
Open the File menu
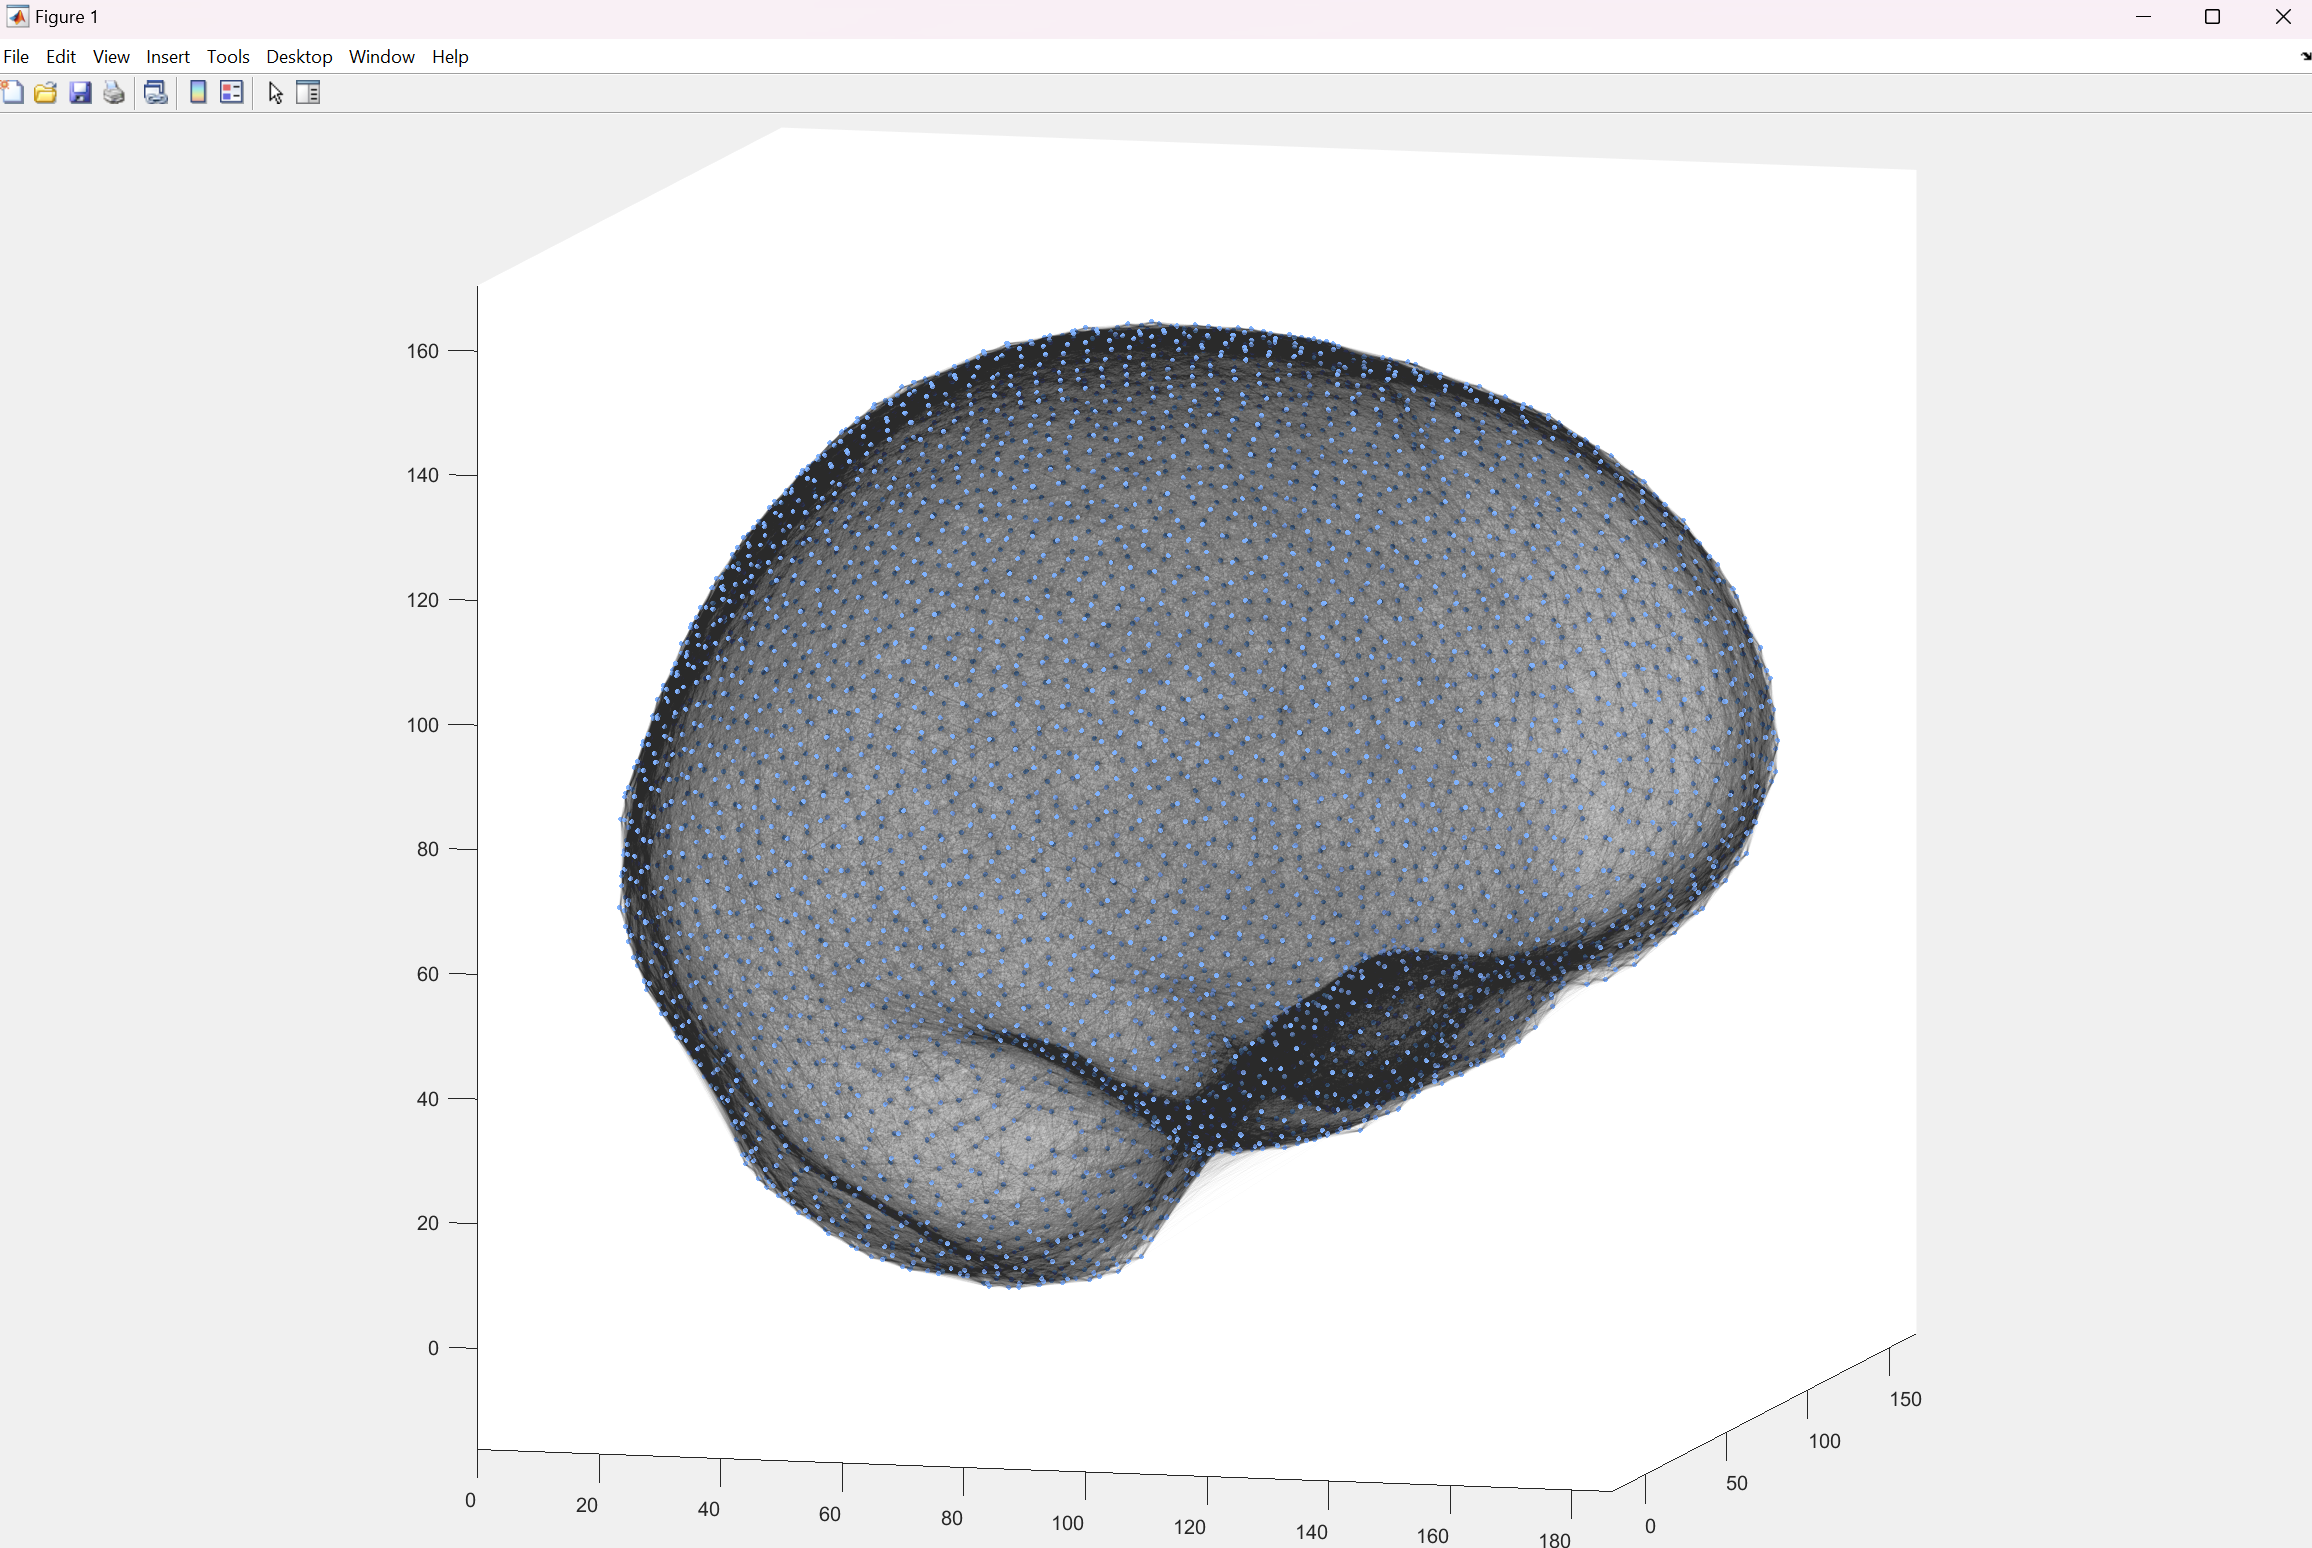tap(16, 57)
